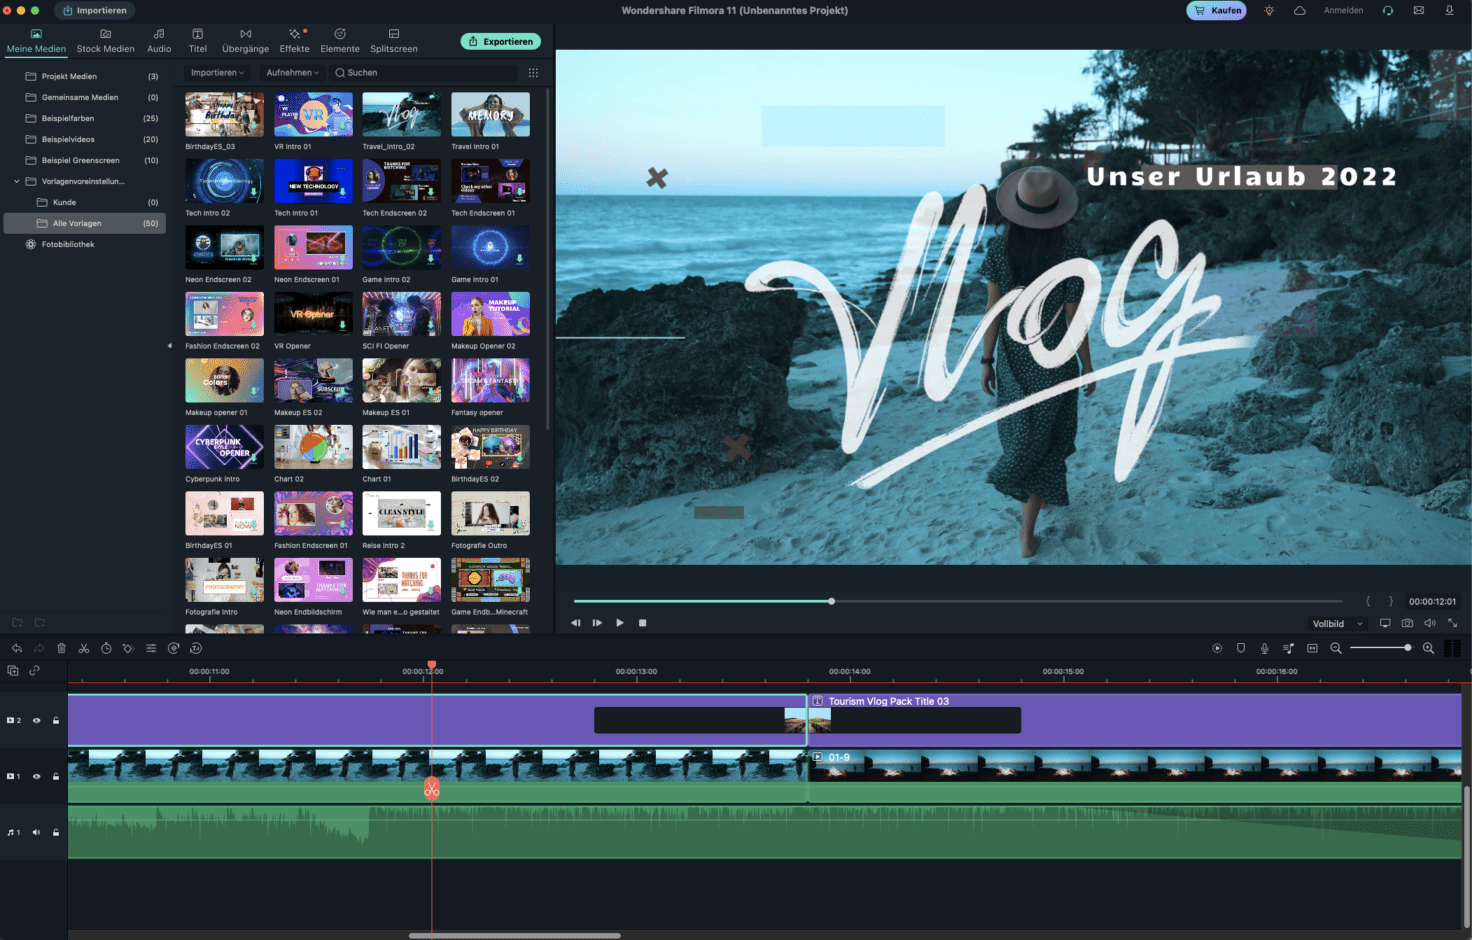1472x940 pixels.
Task: Click the scissors split tool in timeline toolbar
Action: (x=84, y=648)
